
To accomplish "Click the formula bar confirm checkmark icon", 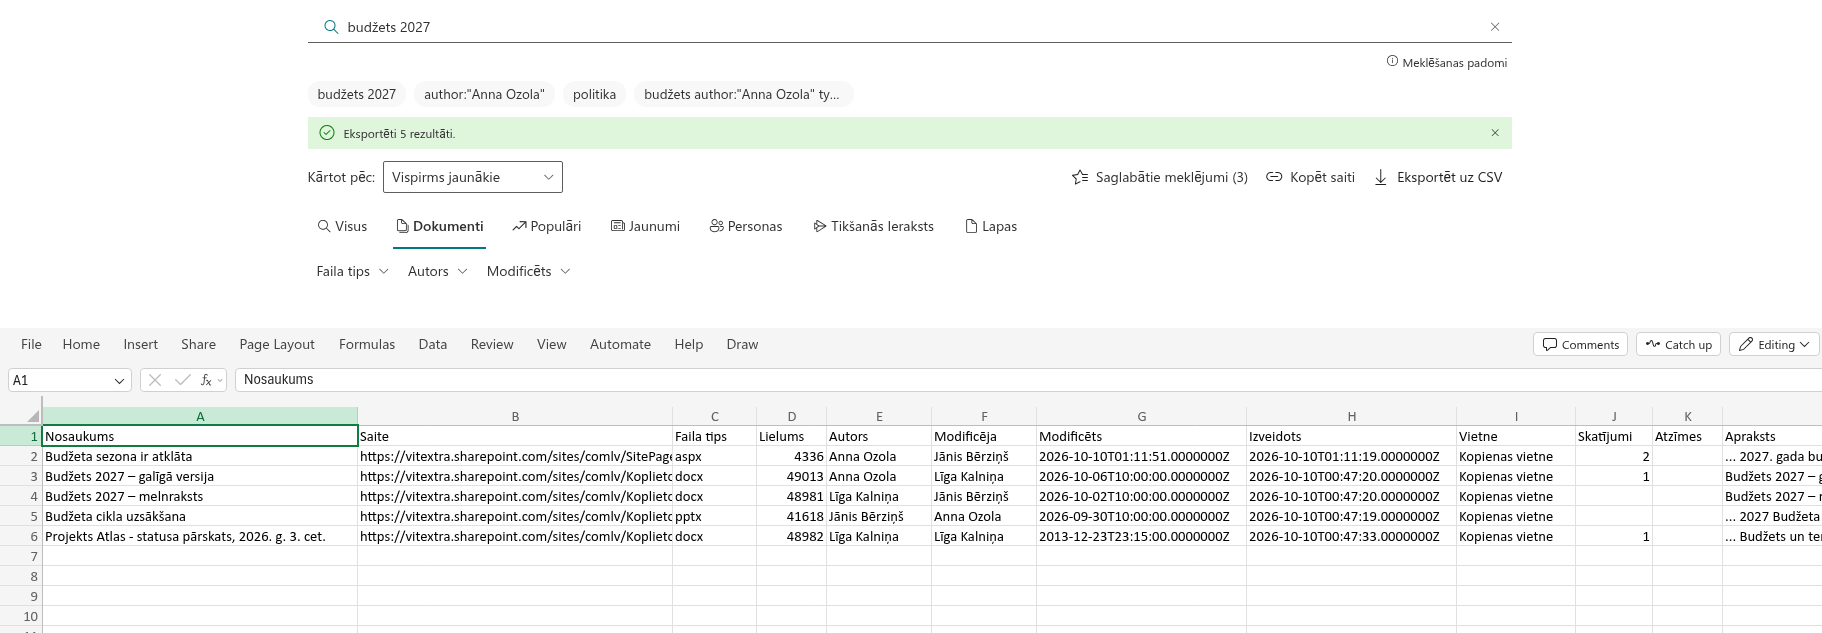I will click(182, 380).
